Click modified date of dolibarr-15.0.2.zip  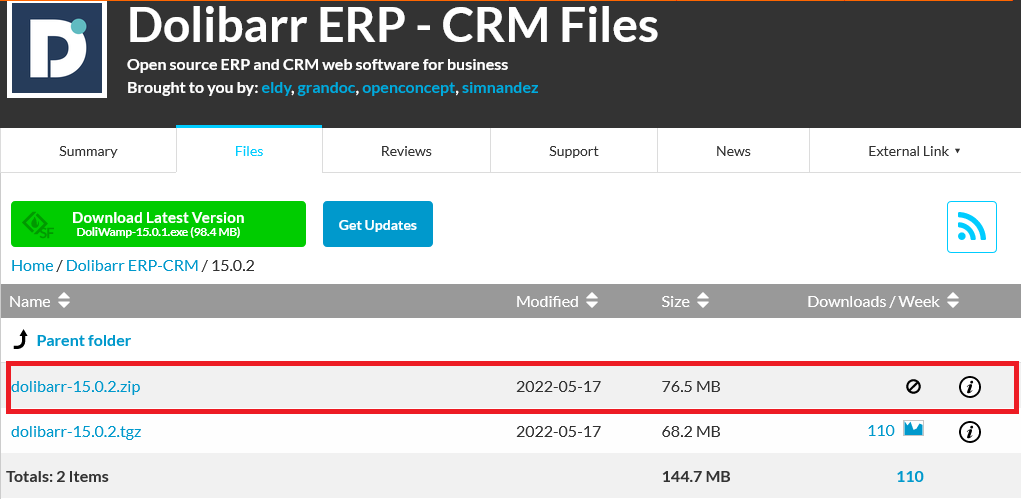click(559, 387)
